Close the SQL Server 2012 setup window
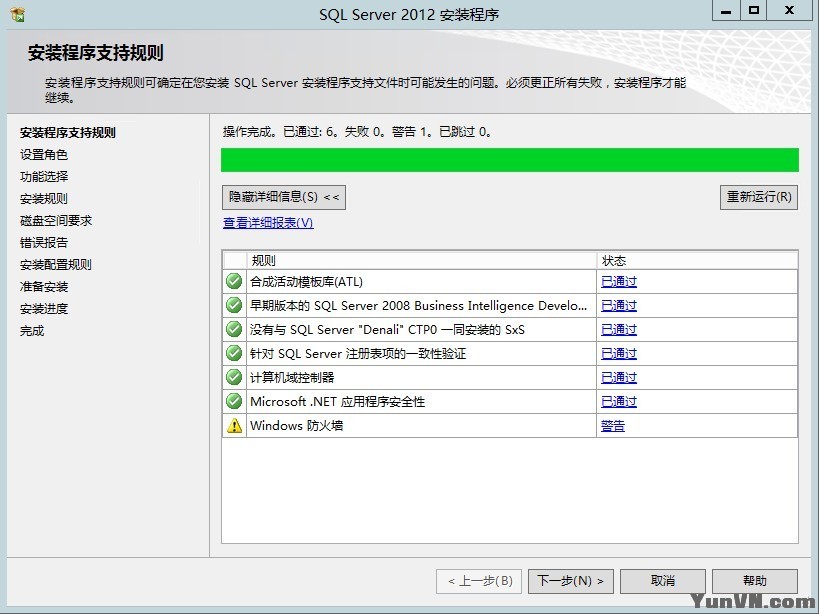 pyautogui.click(x=789, y=10)
